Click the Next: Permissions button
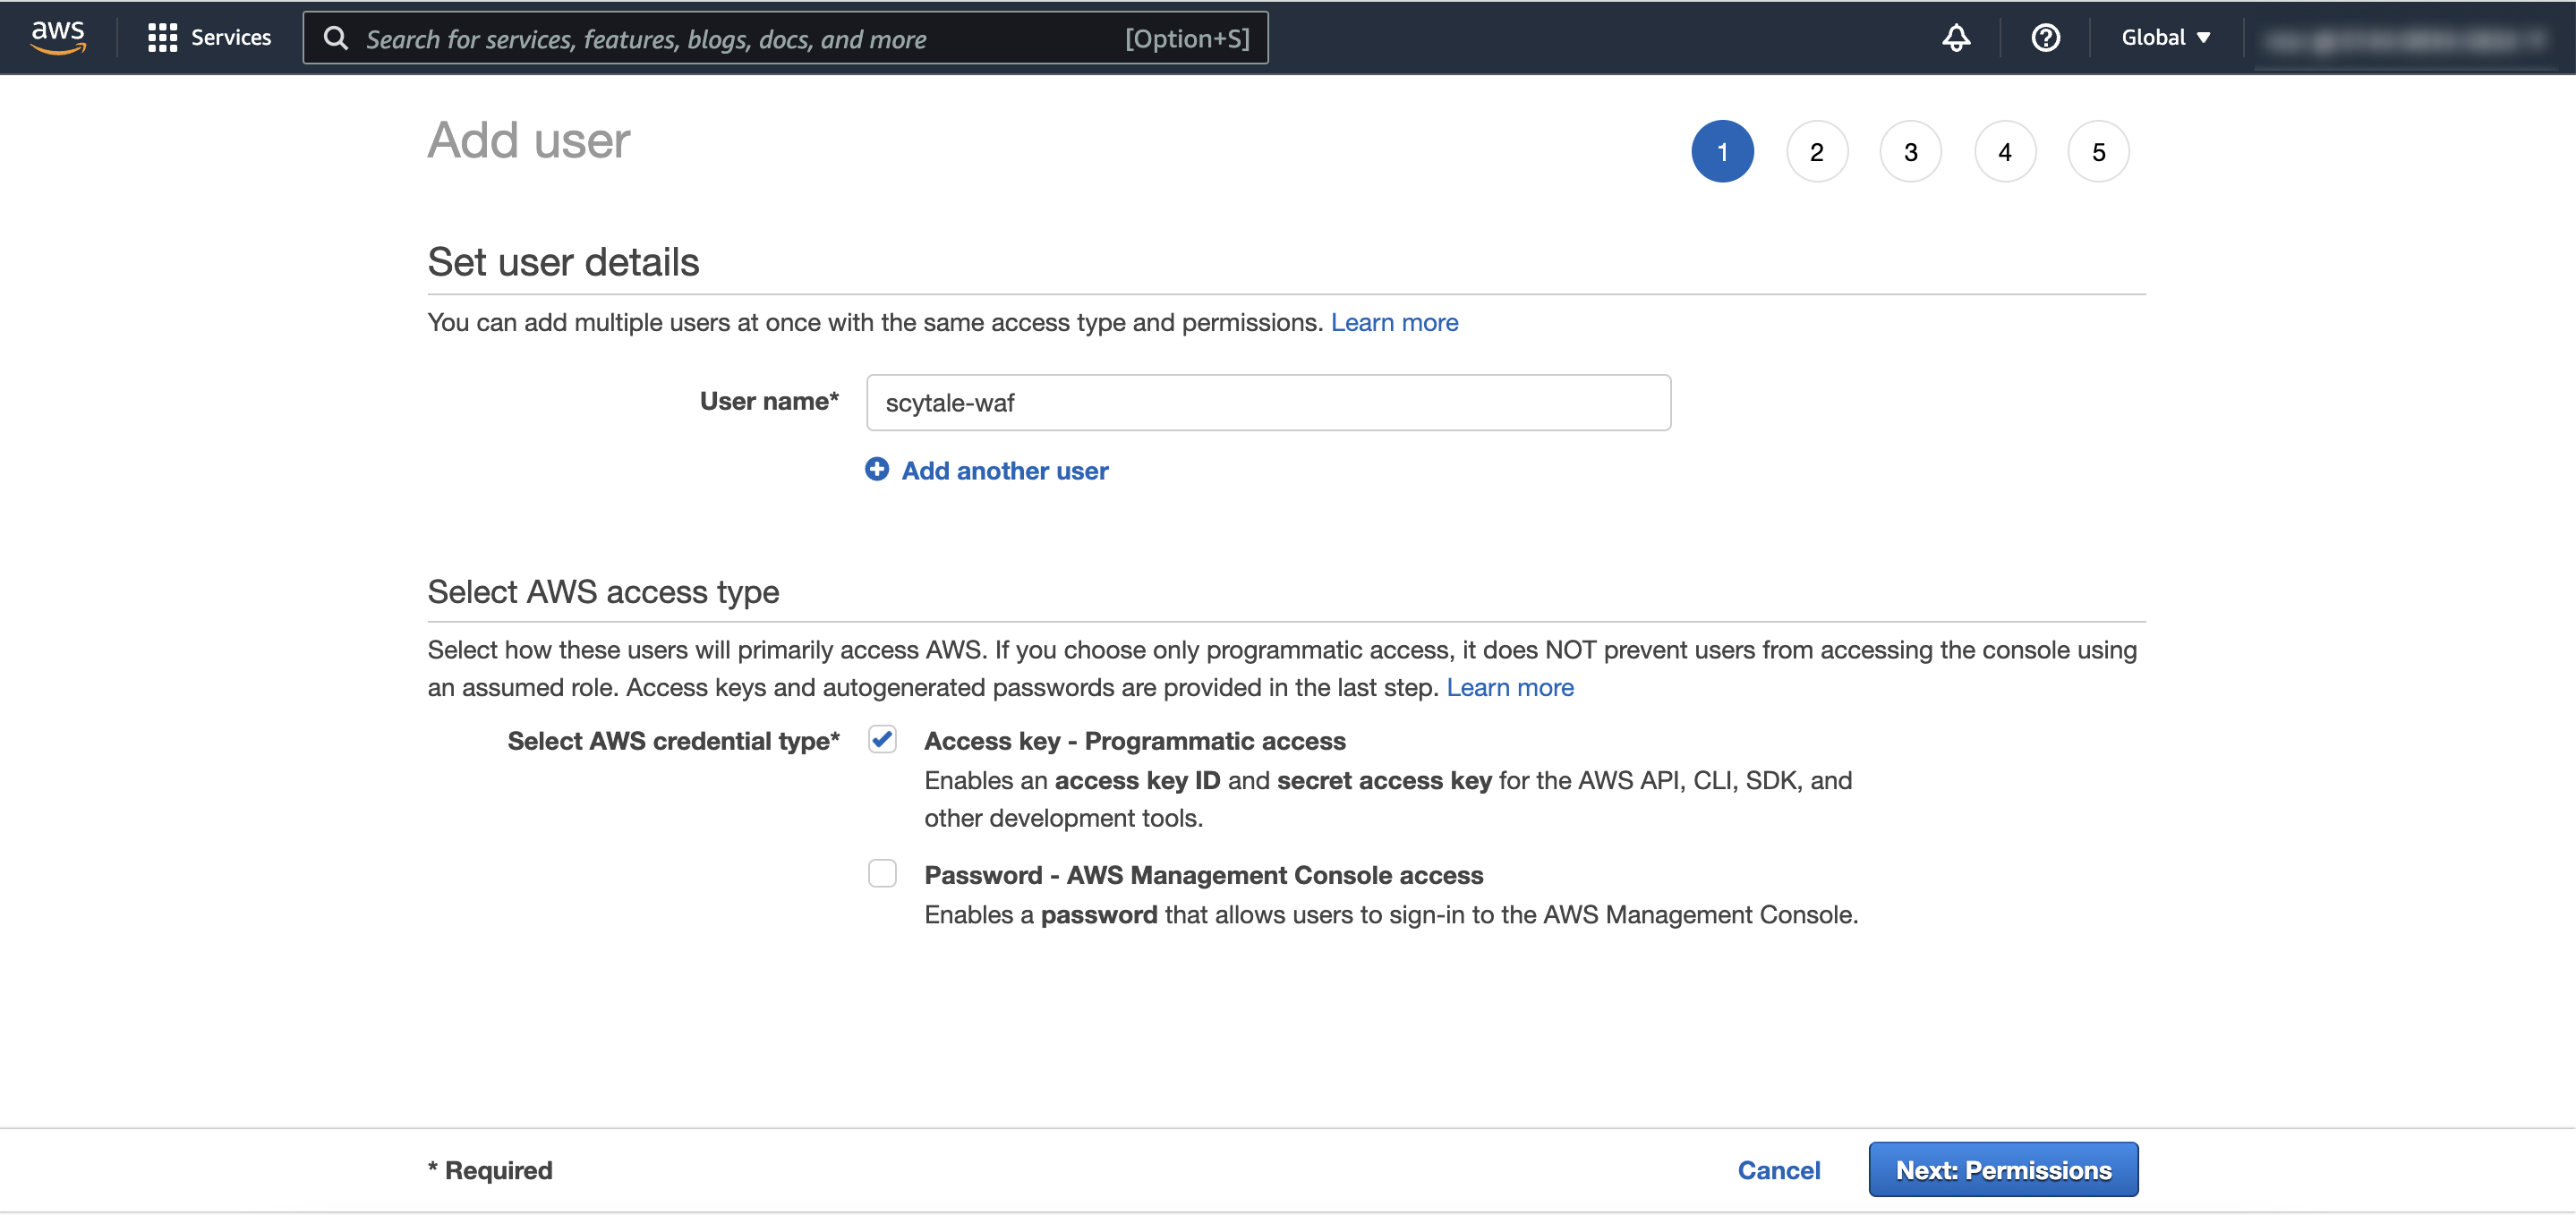 click(2003, 1169)
